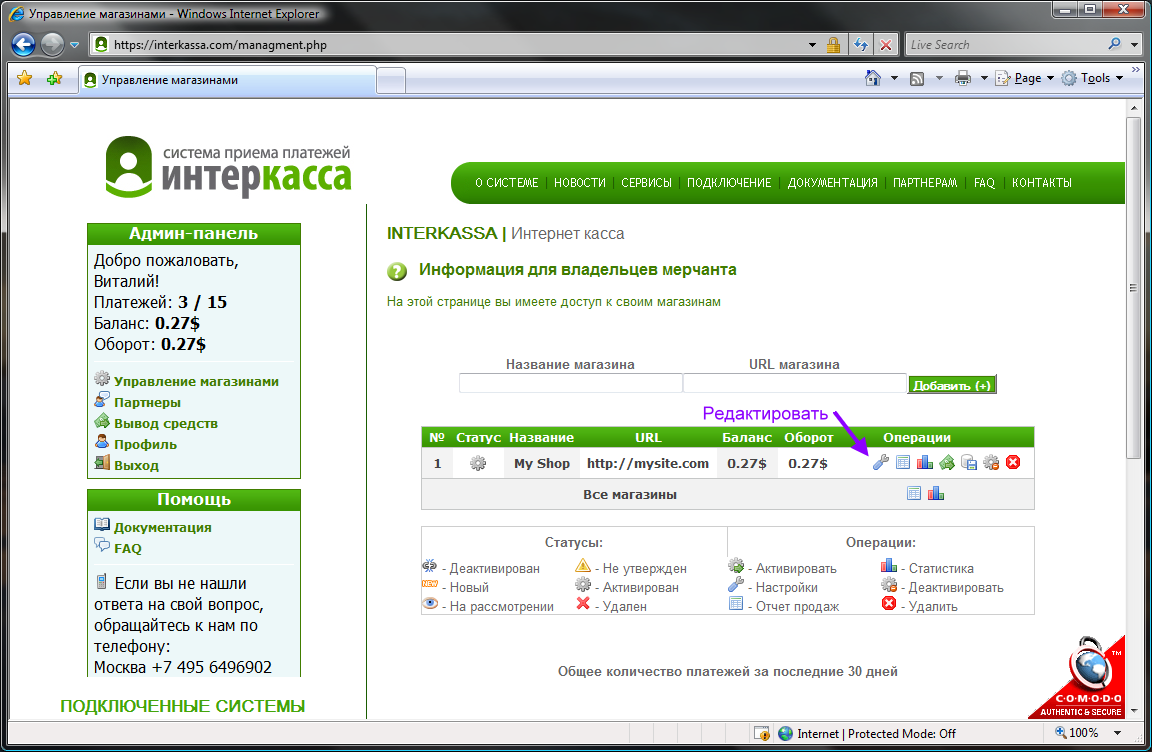The height and width of the screenshot is (752, 1152).
Task: Click the Интеркасса logo
Action: [228, 167]
